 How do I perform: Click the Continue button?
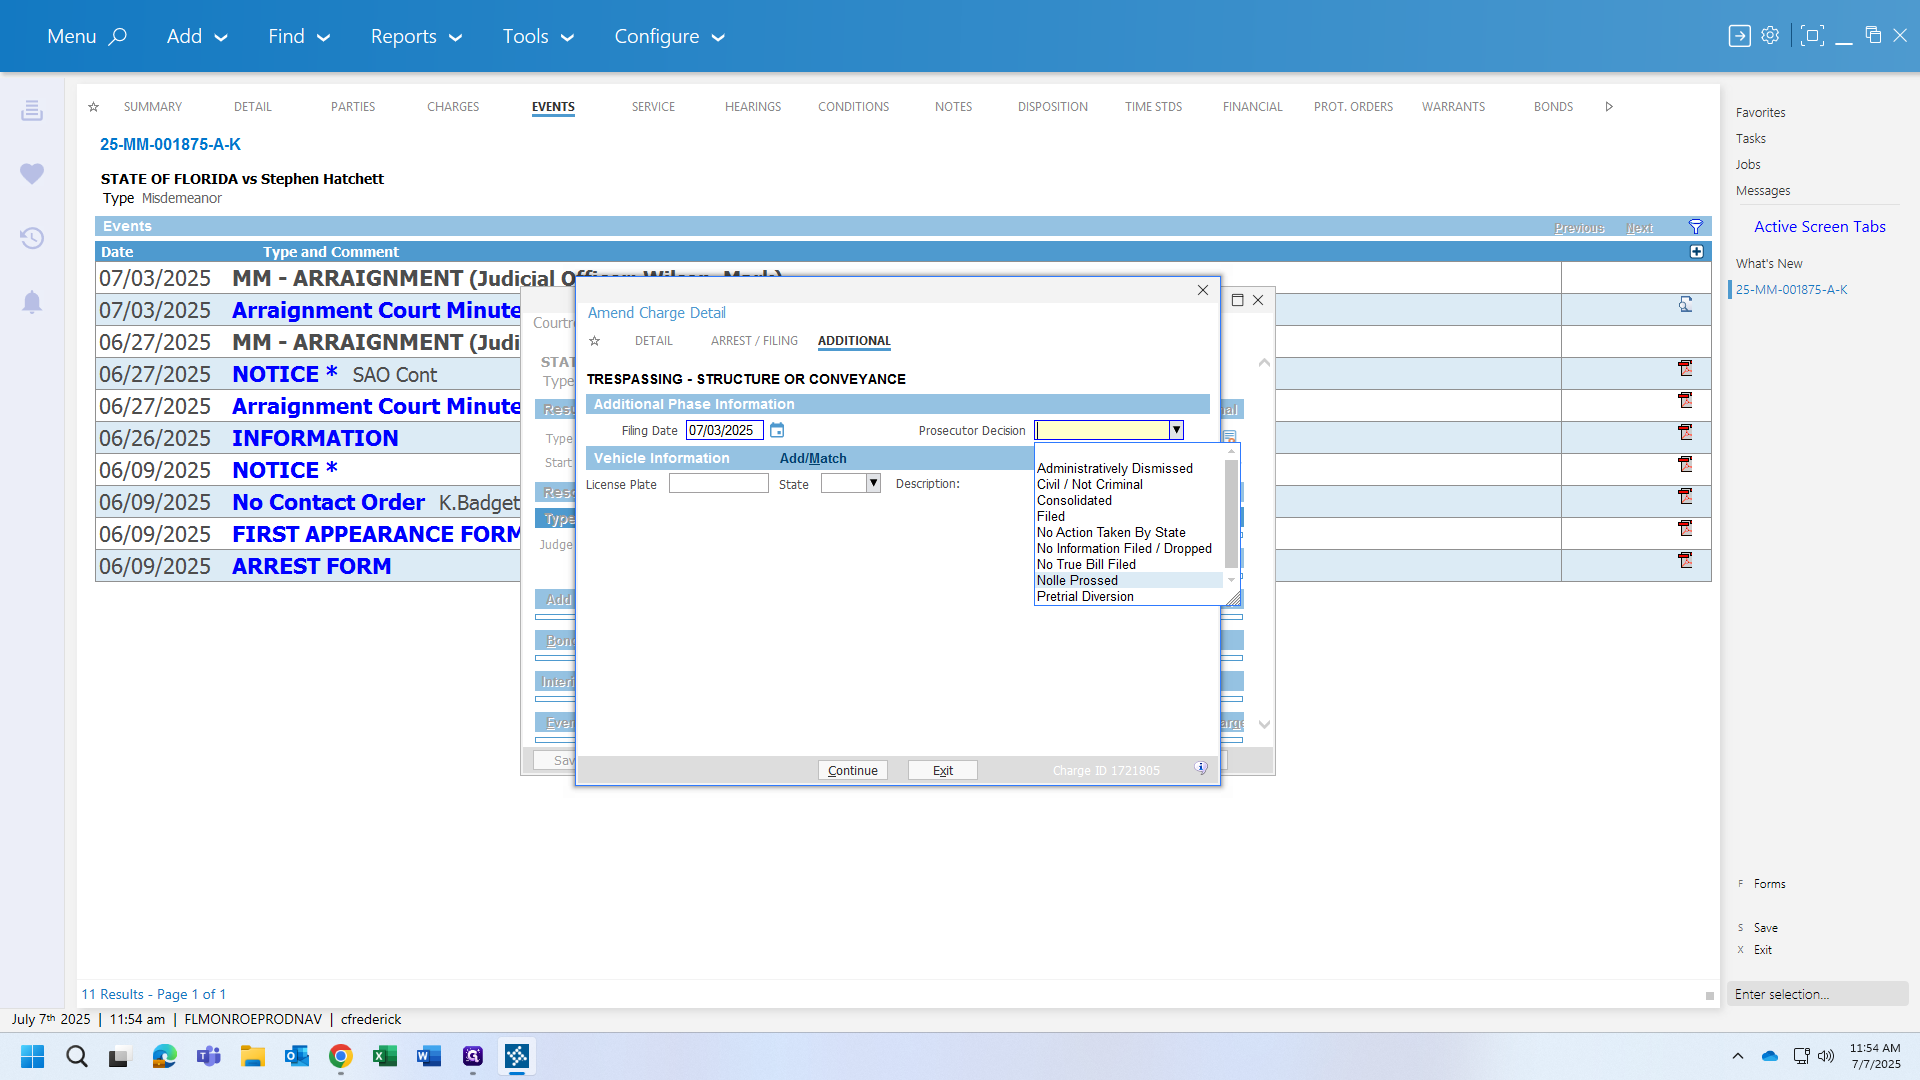[x=853, y=770]
